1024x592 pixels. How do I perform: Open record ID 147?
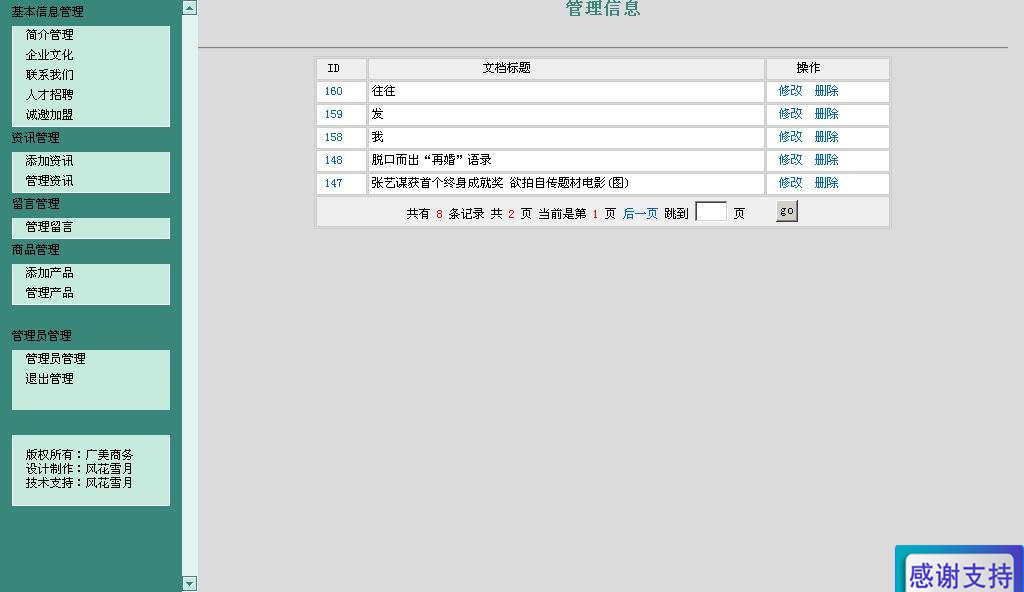point(334,183)
